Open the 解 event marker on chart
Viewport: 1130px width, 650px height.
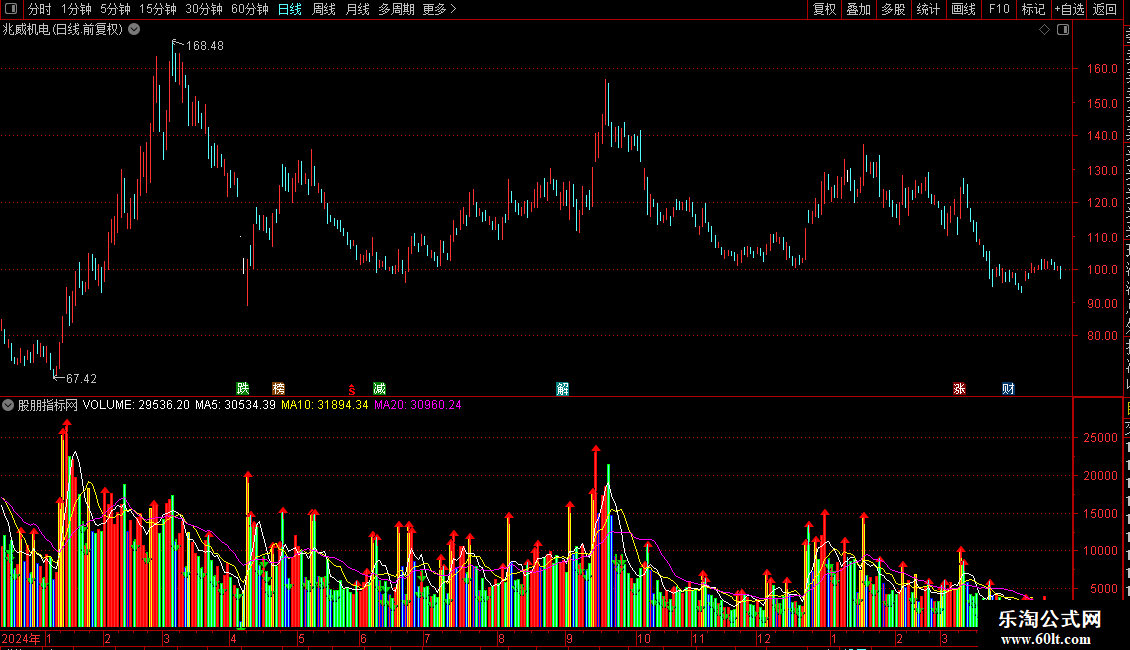click(x=563, y=388)
